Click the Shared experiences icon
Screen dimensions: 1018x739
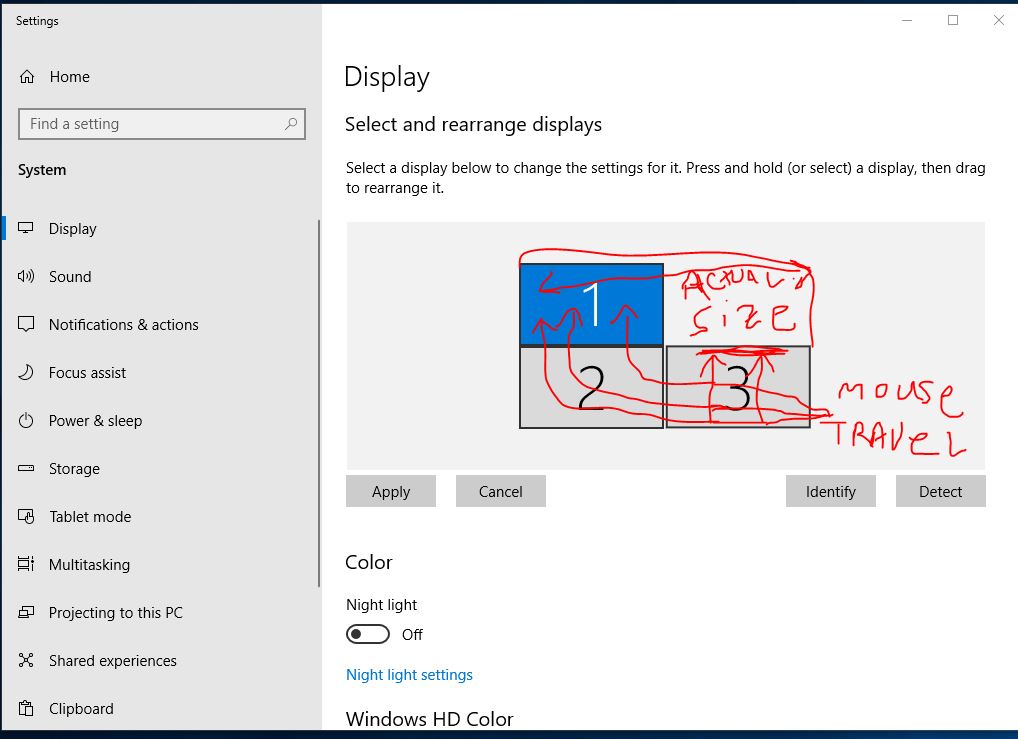pos(26,660)
